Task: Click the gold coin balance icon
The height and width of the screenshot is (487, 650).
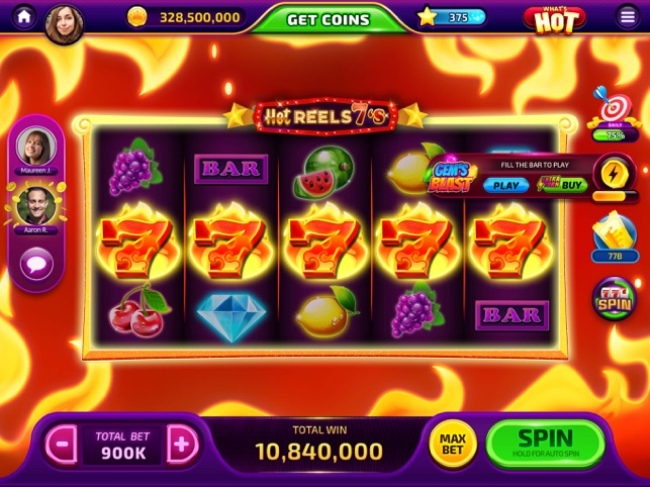Action: pos(137,17)
